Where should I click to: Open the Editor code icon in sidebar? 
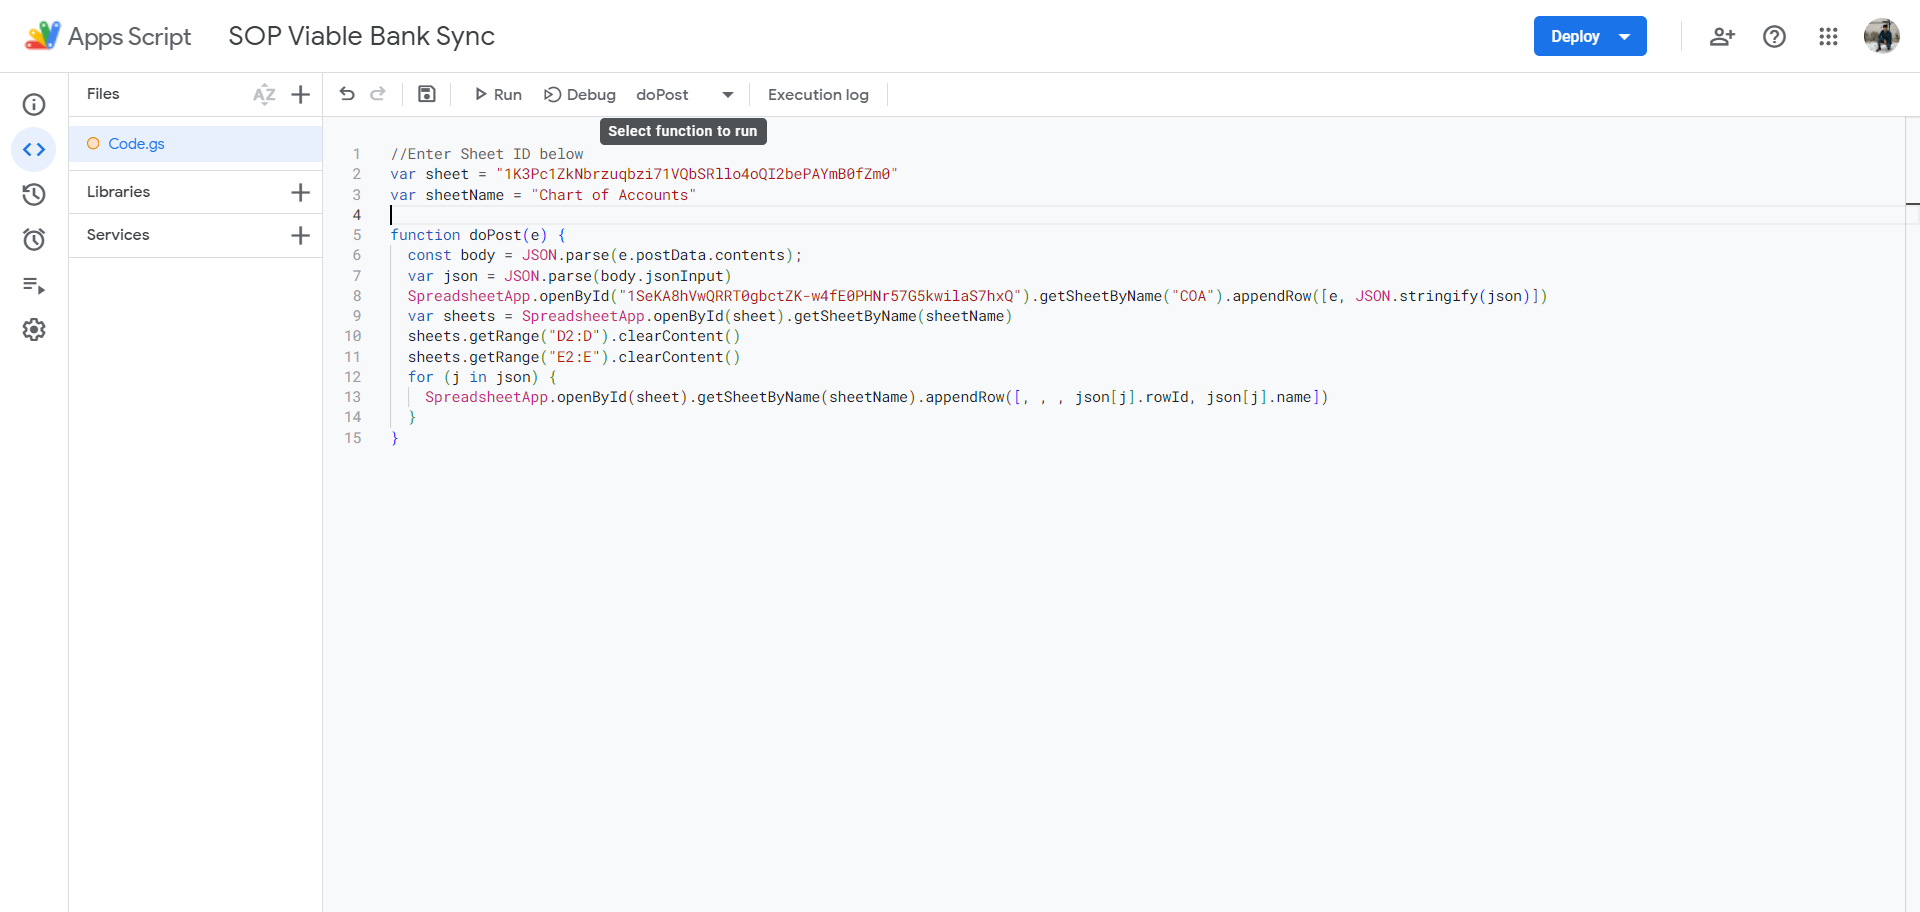34,150
